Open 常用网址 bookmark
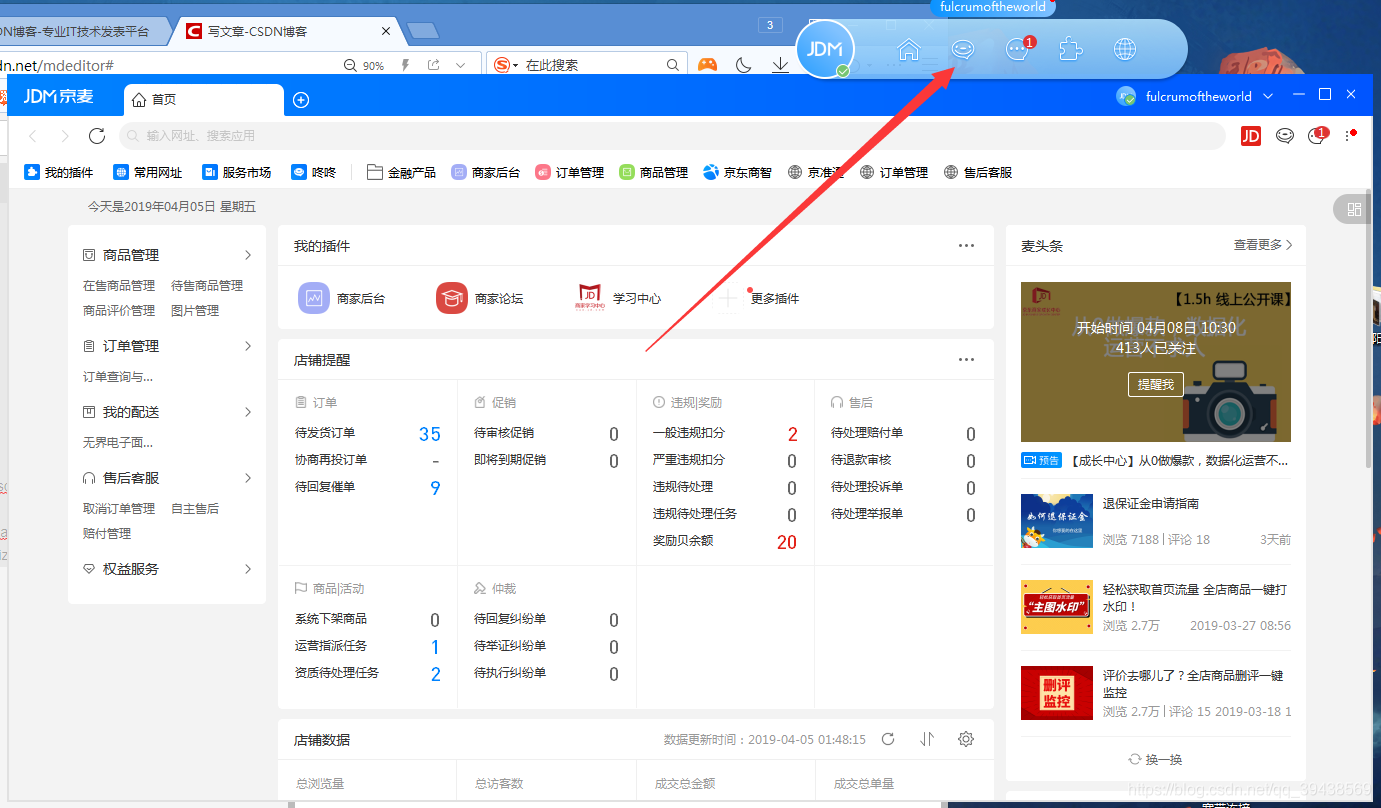Viewport: 1381px width, 808px height. (x=148, y=172)
